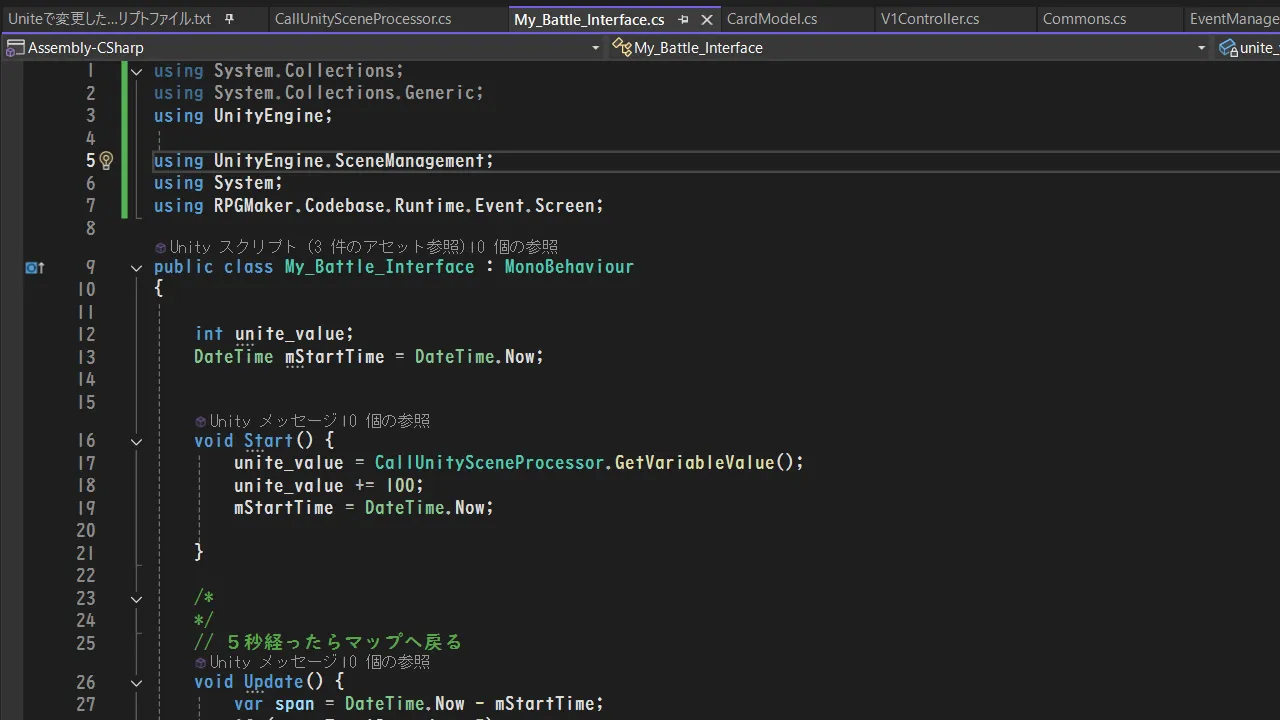The height and width of the screenshot is (720, 1280).
Task: Click 'DateTime.Now' on line 19
Action: click(424, 508)
